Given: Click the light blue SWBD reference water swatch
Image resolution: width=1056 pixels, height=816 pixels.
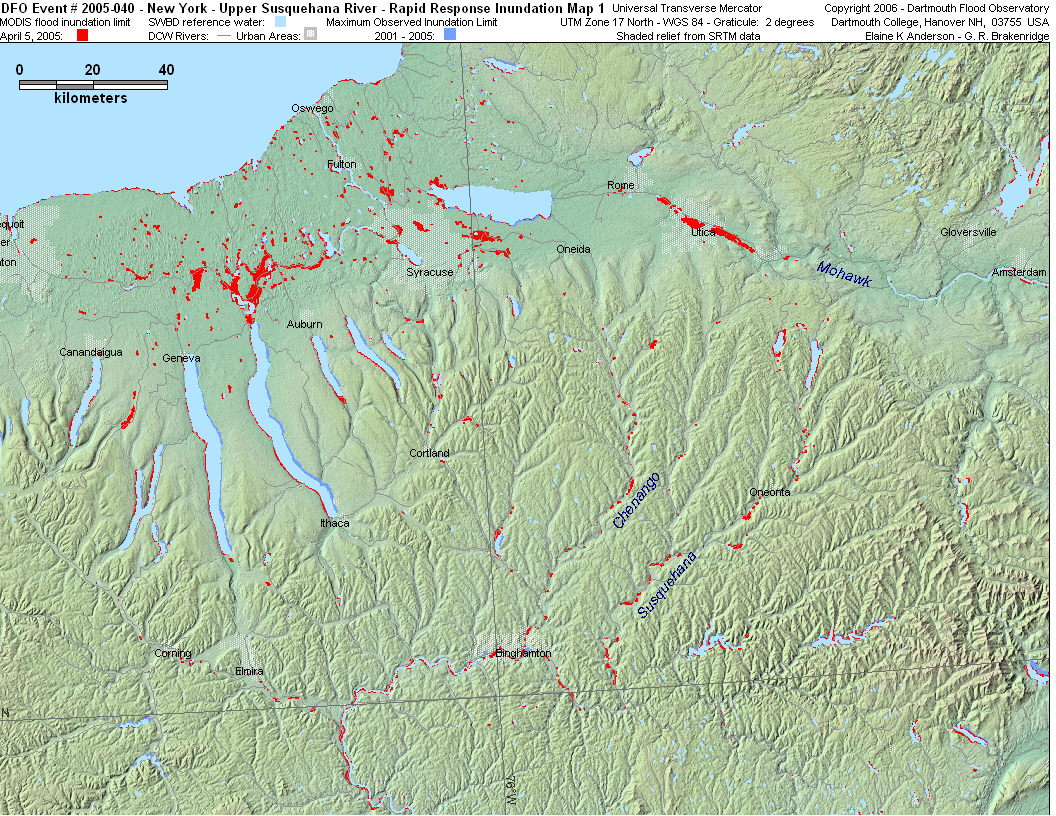Looking at the screenshot, I should (280, 21).
